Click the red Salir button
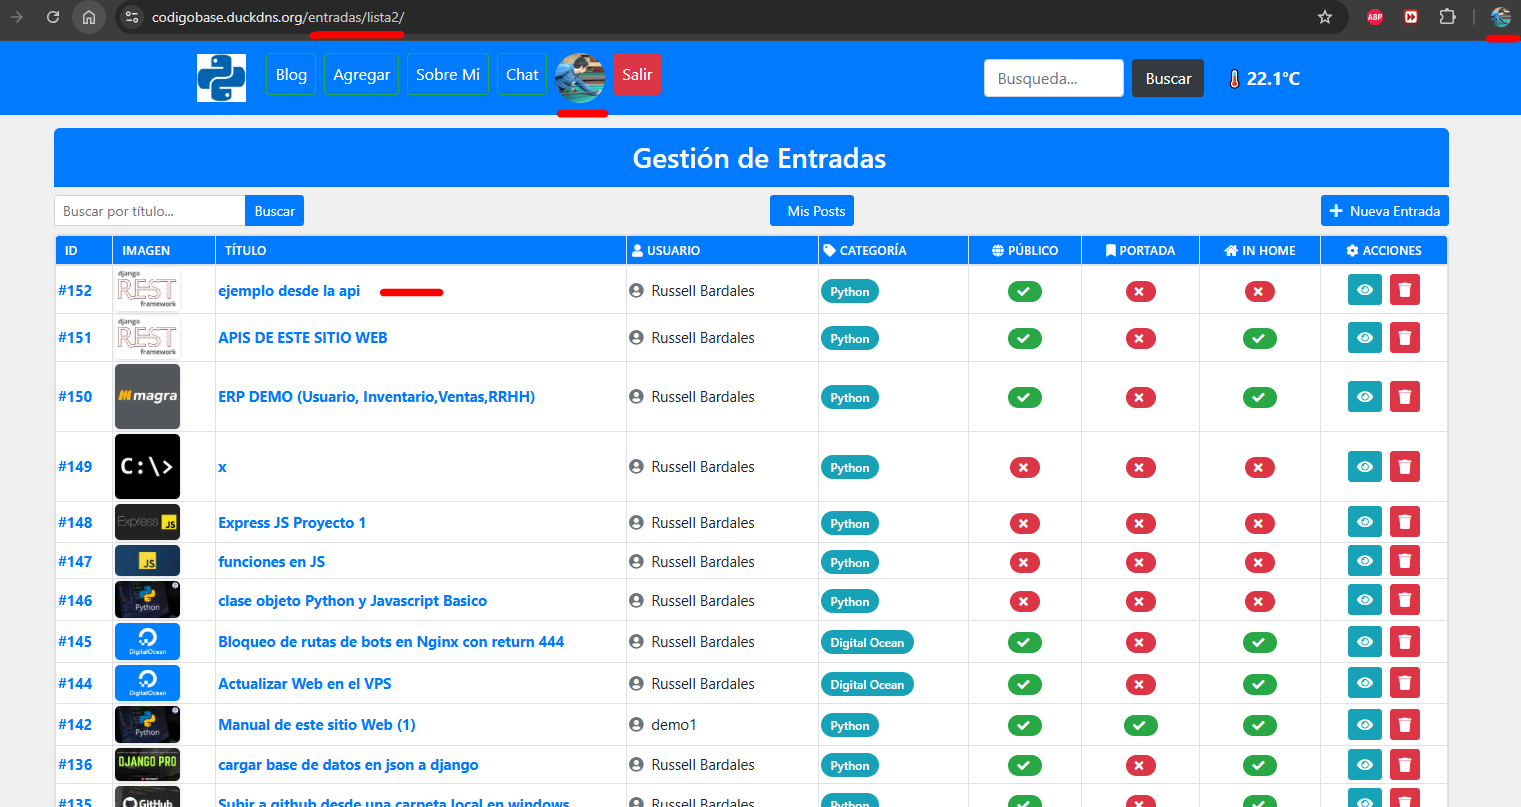The image size is (1521, 807). tap(637, 75)
